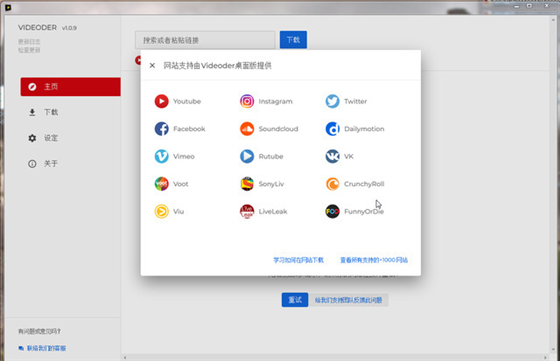Open the 联络我们的客服 contact support link
The image size is (560, 361).
pos(46,348)
